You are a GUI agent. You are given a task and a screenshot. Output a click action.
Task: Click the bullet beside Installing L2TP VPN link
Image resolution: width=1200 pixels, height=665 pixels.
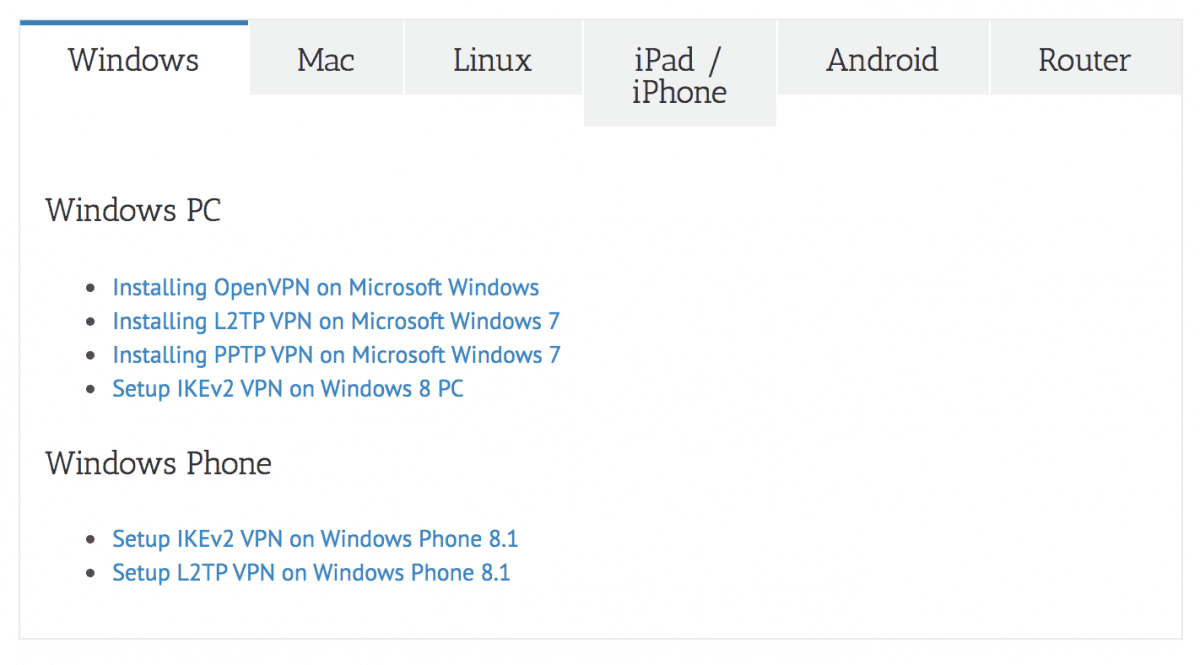(x=92, y=323)
